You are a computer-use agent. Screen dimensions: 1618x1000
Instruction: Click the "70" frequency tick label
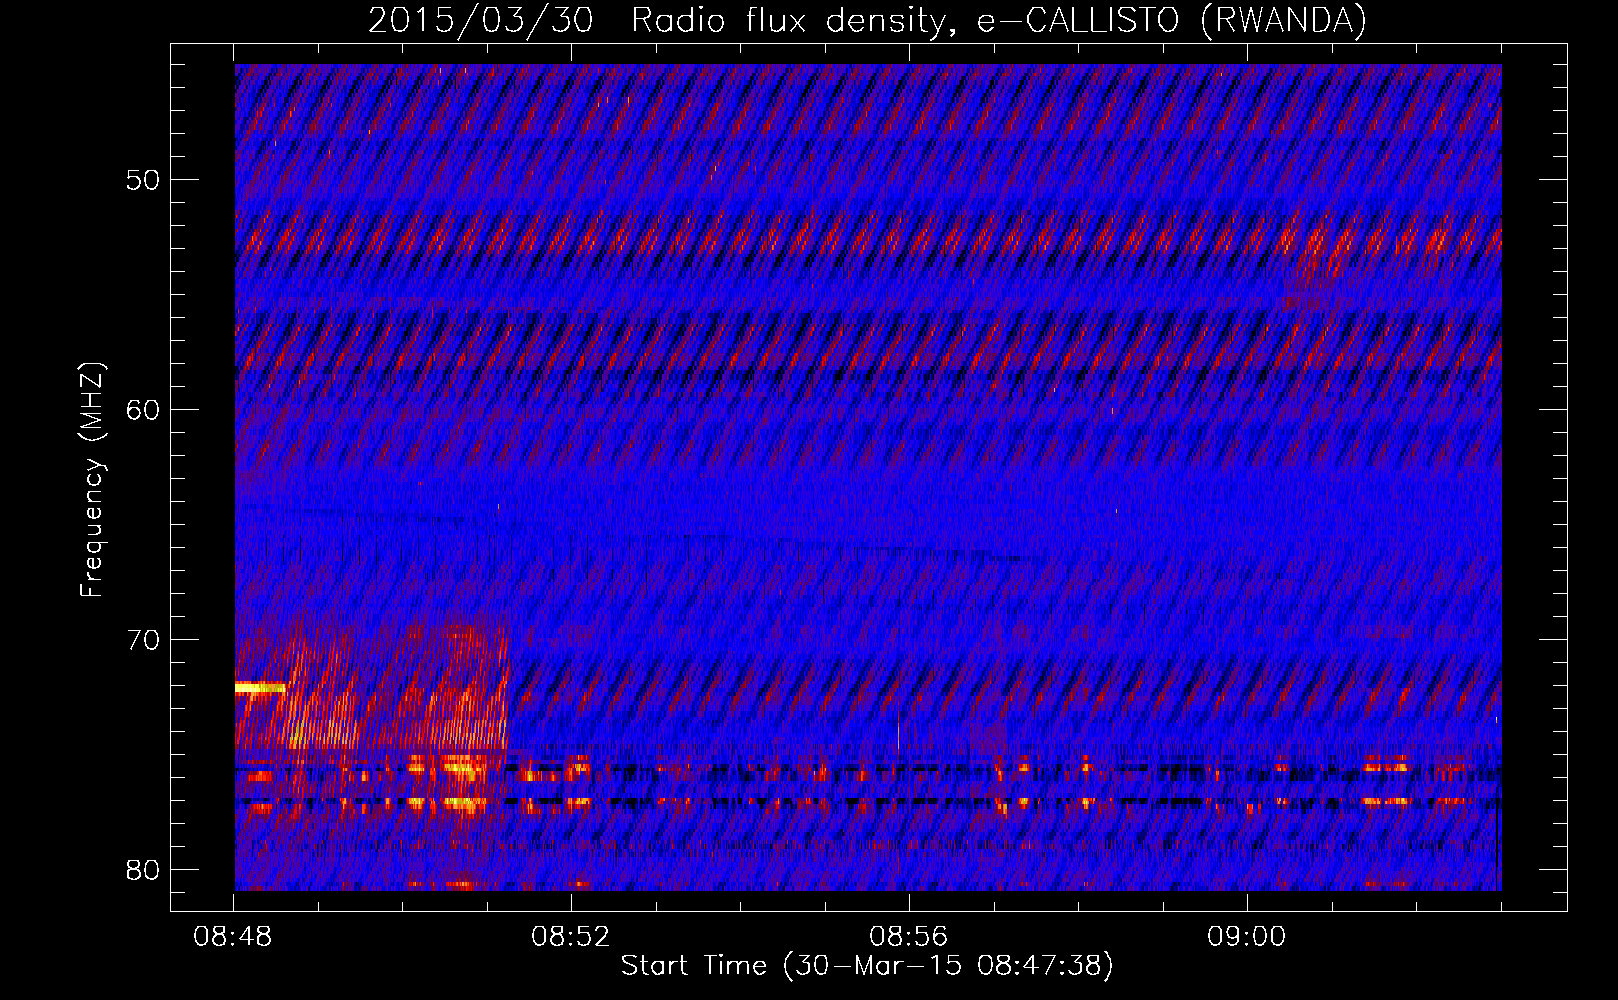(x=143, y=640)
